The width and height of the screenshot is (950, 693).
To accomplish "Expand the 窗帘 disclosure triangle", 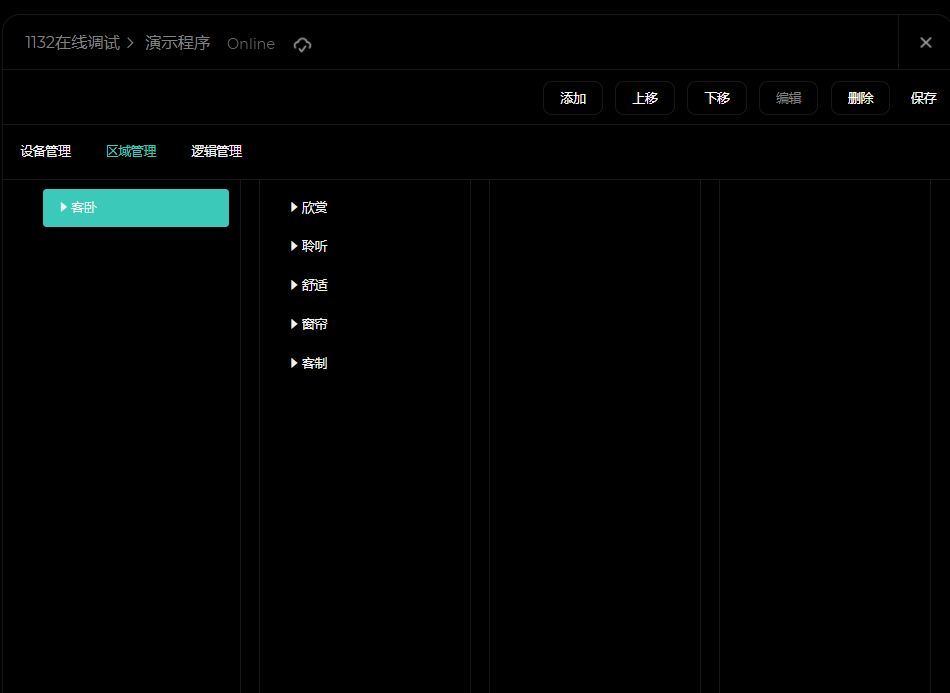I will (x=294, y=324).
